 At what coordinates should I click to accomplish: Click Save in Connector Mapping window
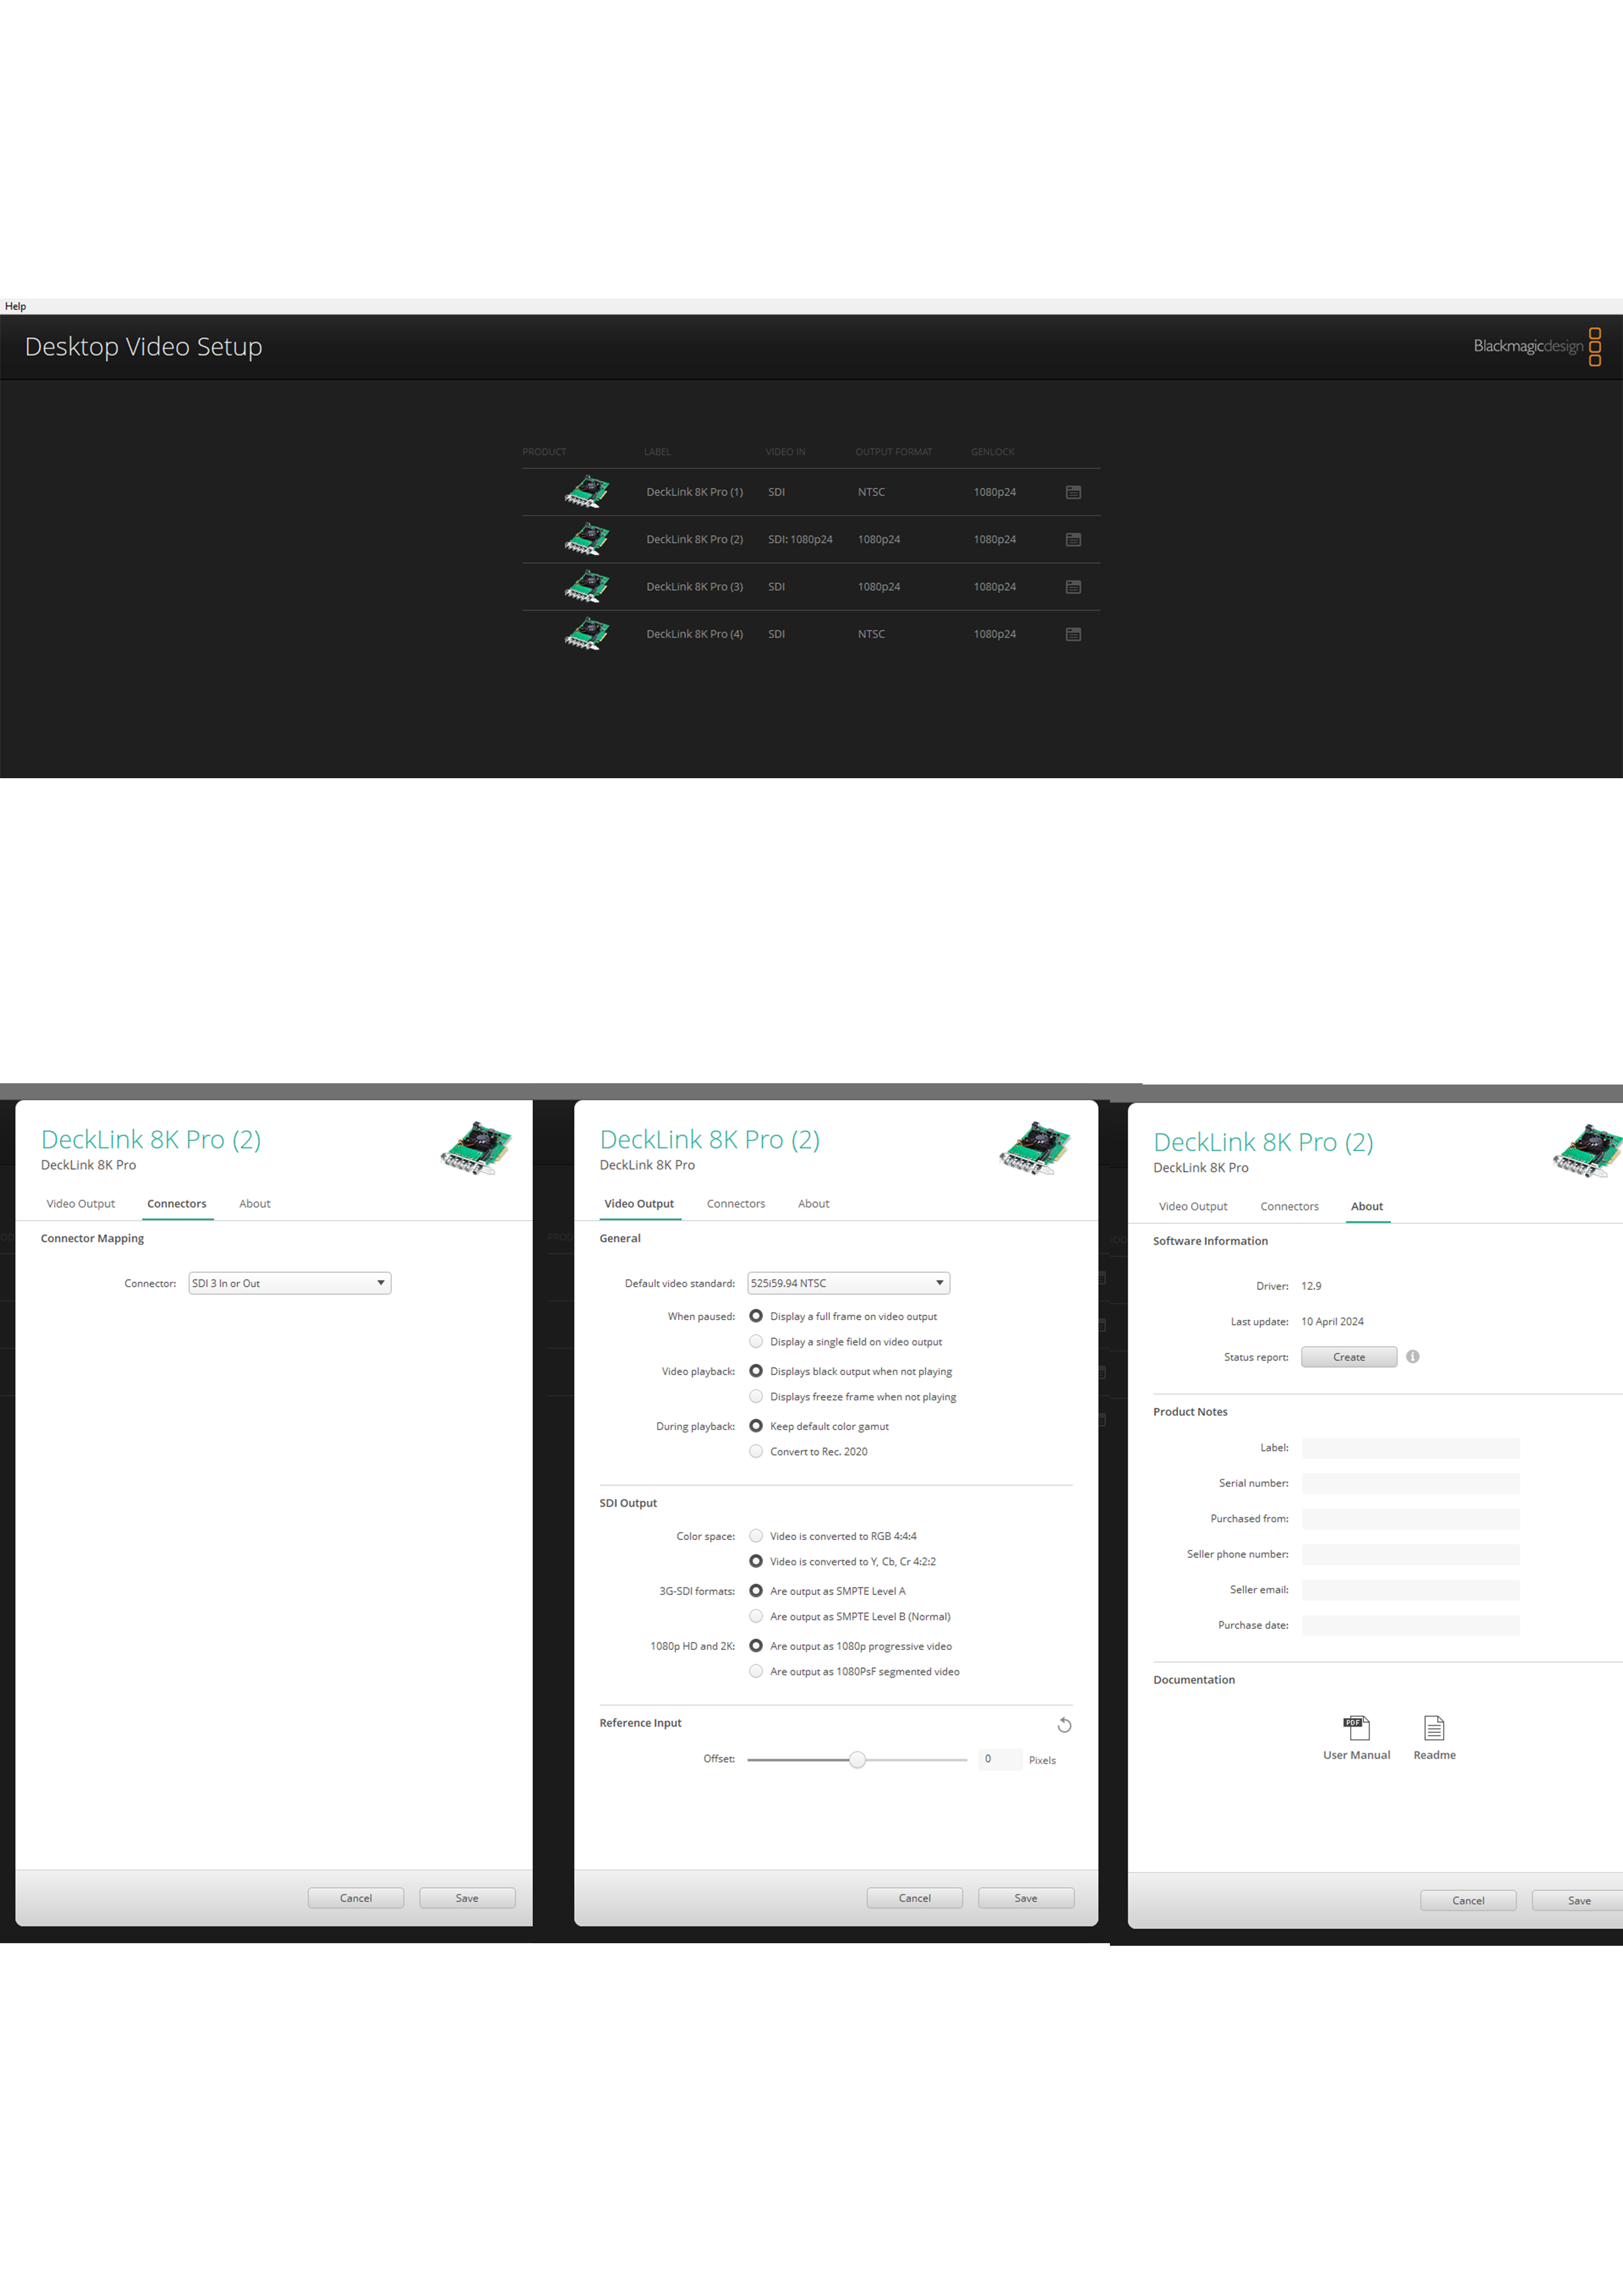pos(467,1898)
